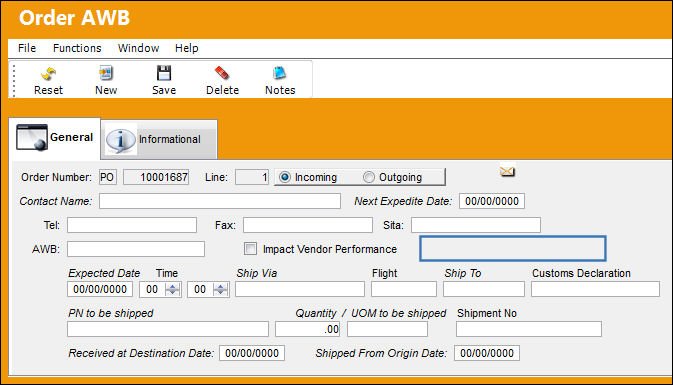
Task: Open the Notes toolbar icon
Action: pos(280,73)
